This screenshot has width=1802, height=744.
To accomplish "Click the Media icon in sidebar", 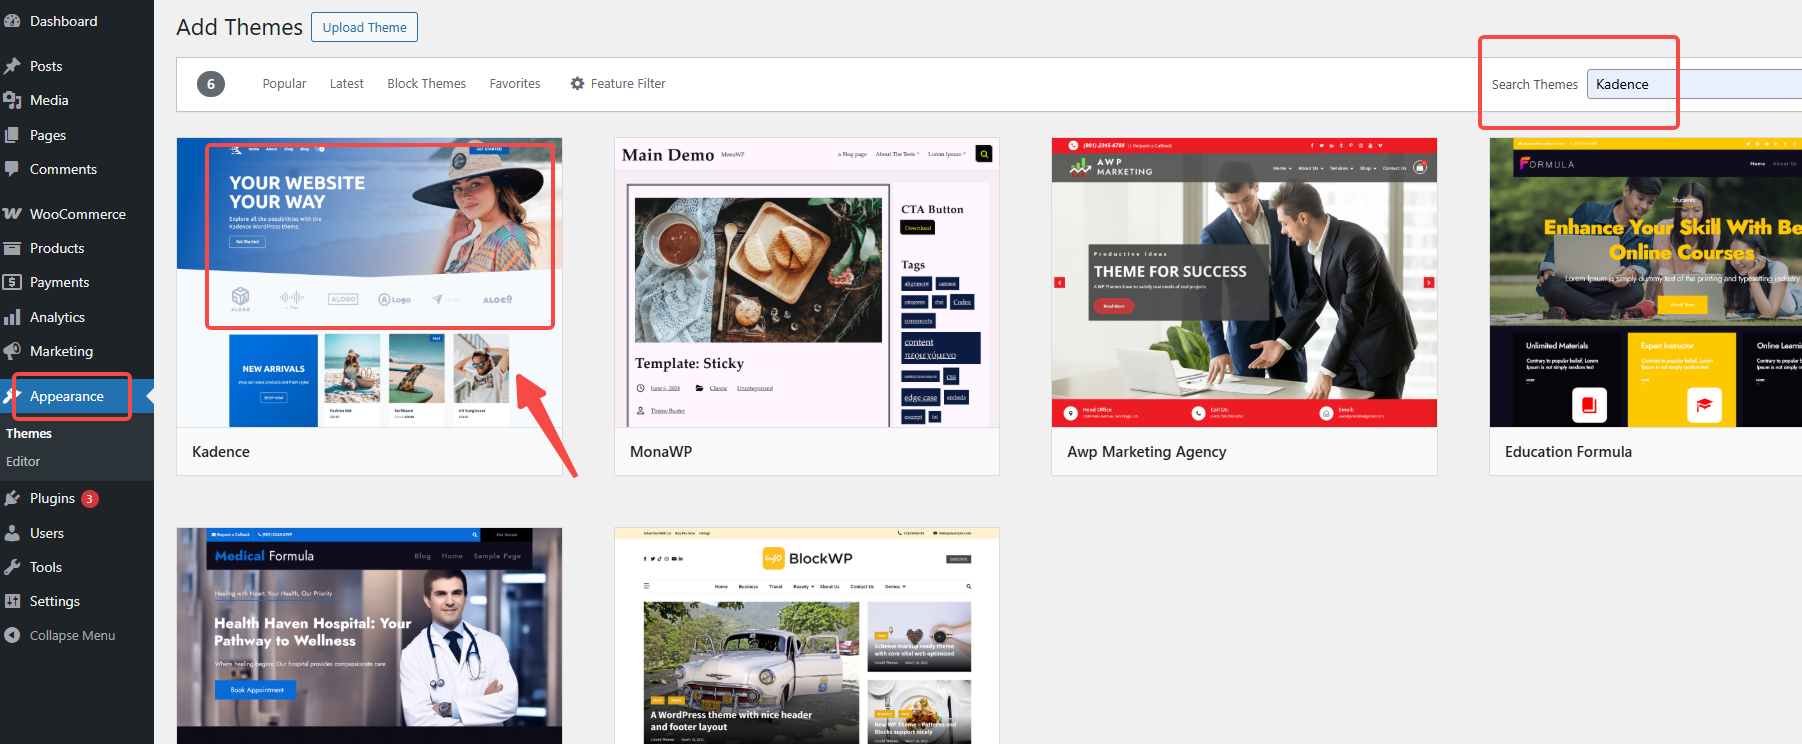I will click(x=12, y=100).
